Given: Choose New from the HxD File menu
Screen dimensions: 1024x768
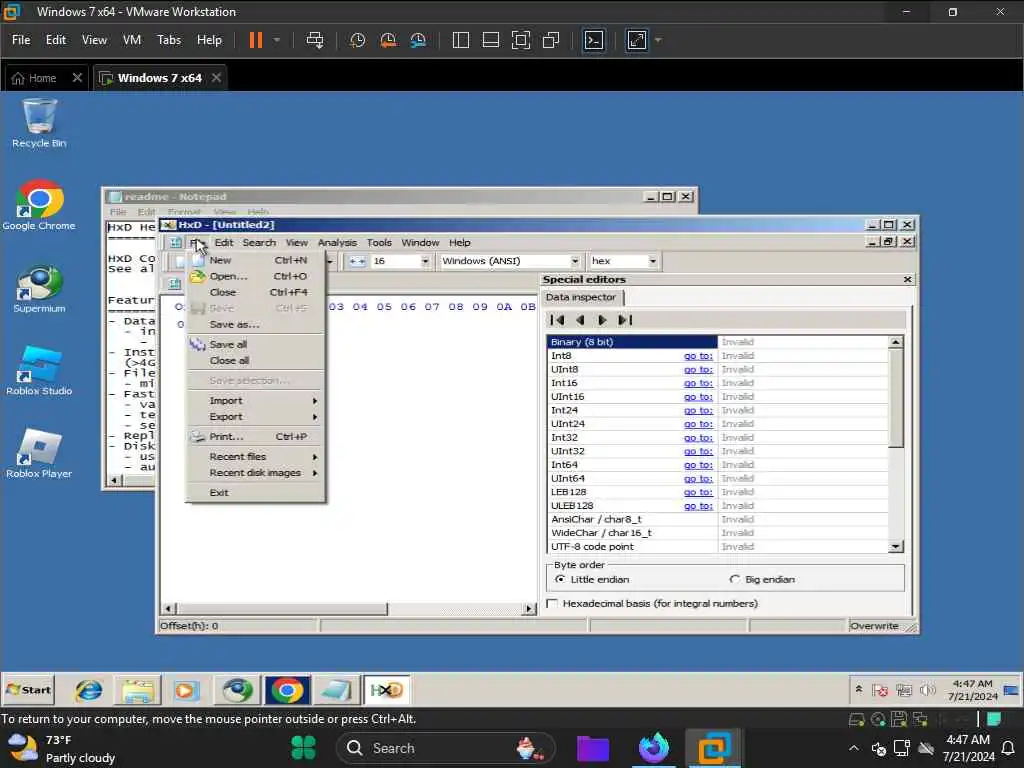Looking at the screenshot, I should (256, 260).
